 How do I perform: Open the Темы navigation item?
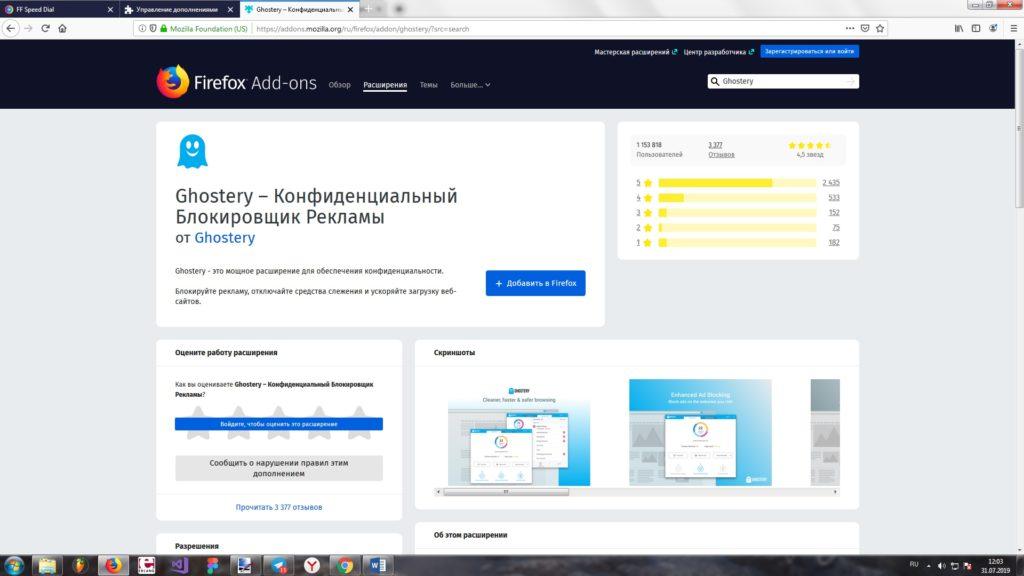tap(428, 85)
